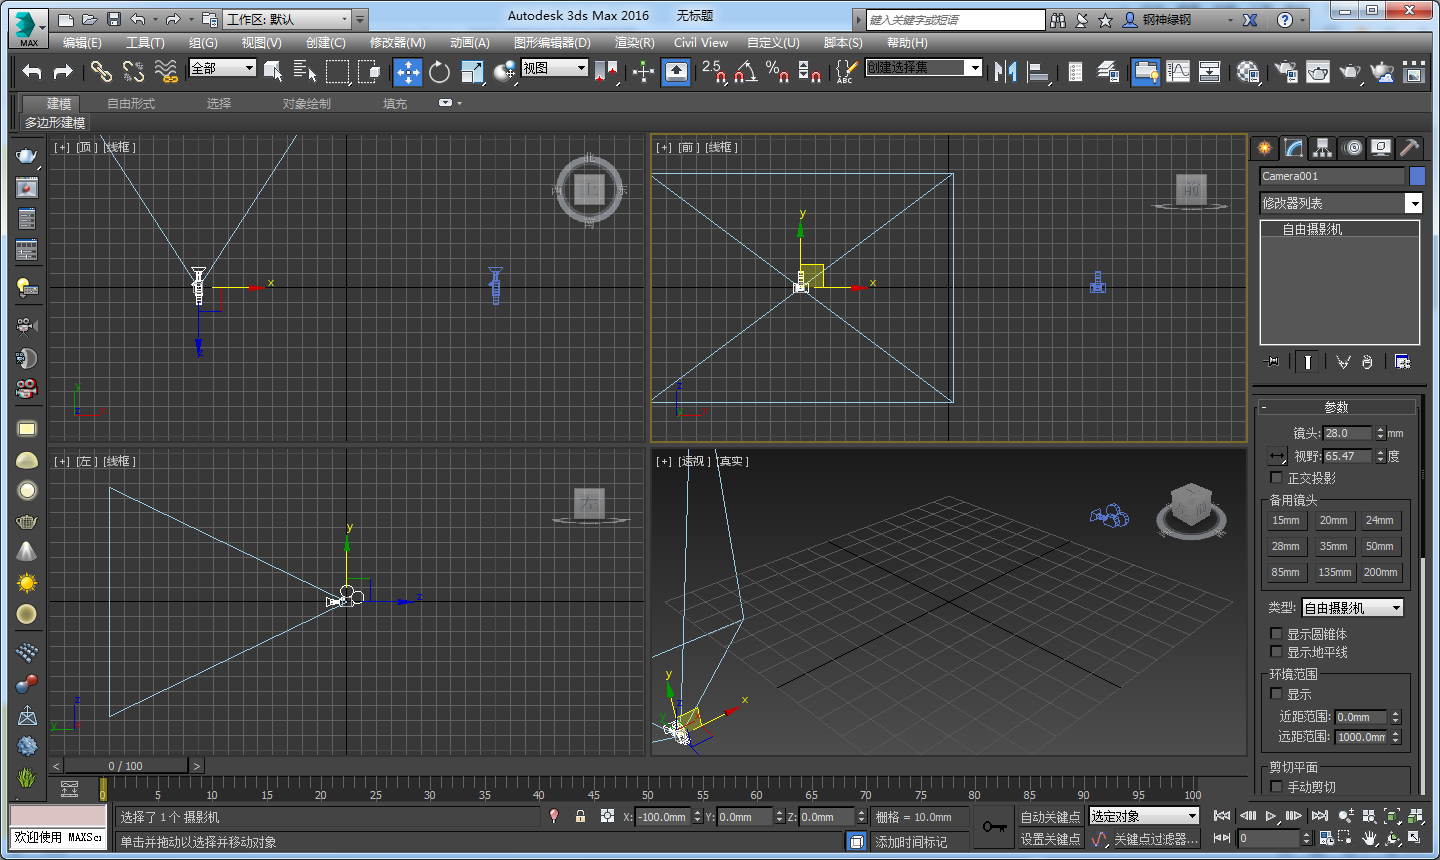
Task: Open the 创建选择集 named selection dropdown
Action: (924, 68)
